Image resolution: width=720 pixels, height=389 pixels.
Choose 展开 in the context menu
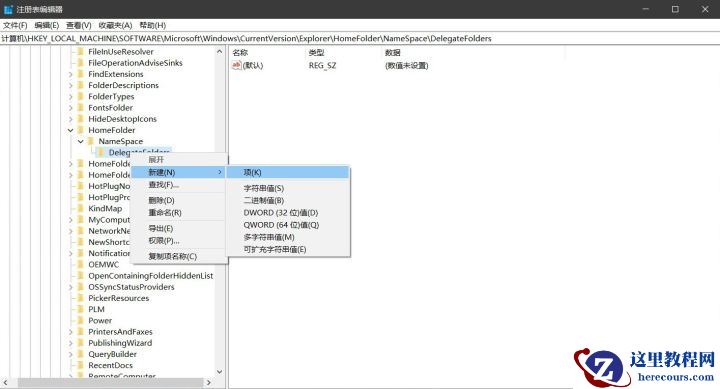tap(180, 159)
